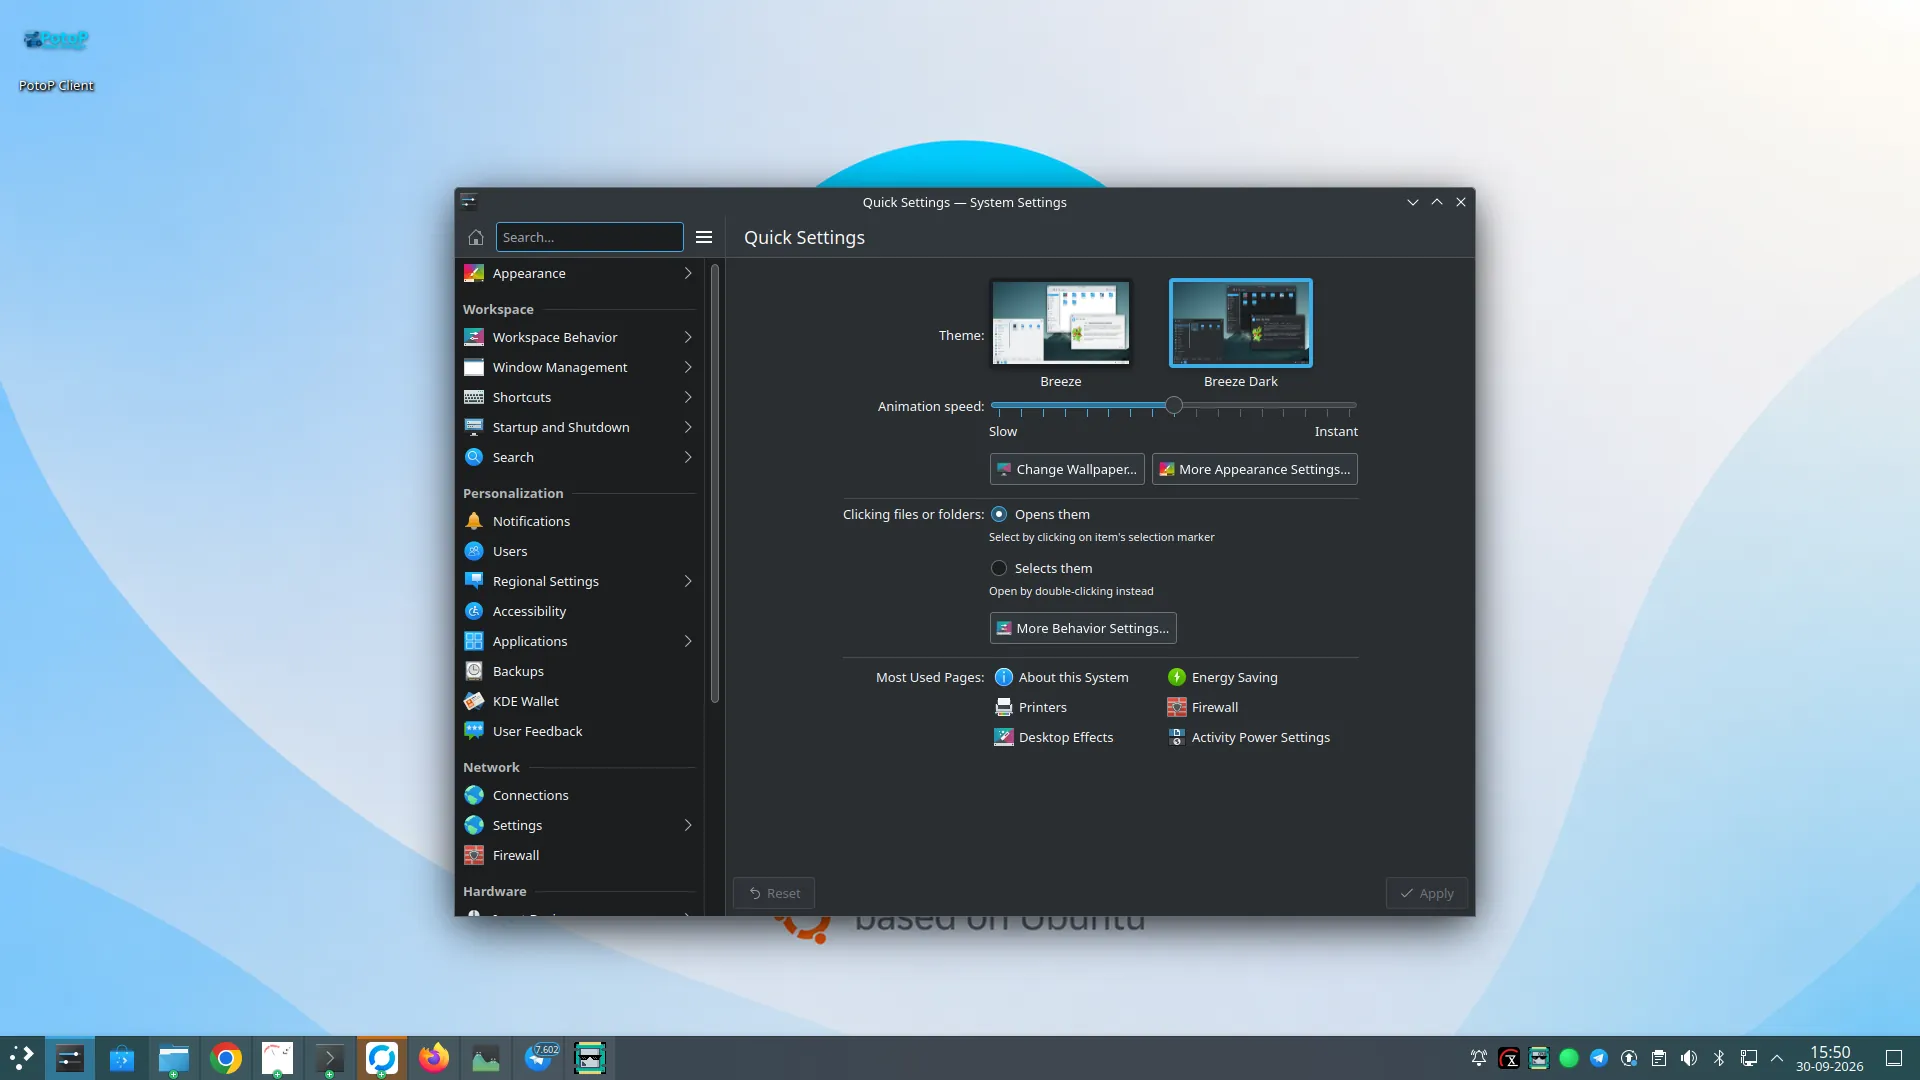This screenshot has height=1080, width=1920.
Task: Click the Reset button
Action: tap(774, 893)
